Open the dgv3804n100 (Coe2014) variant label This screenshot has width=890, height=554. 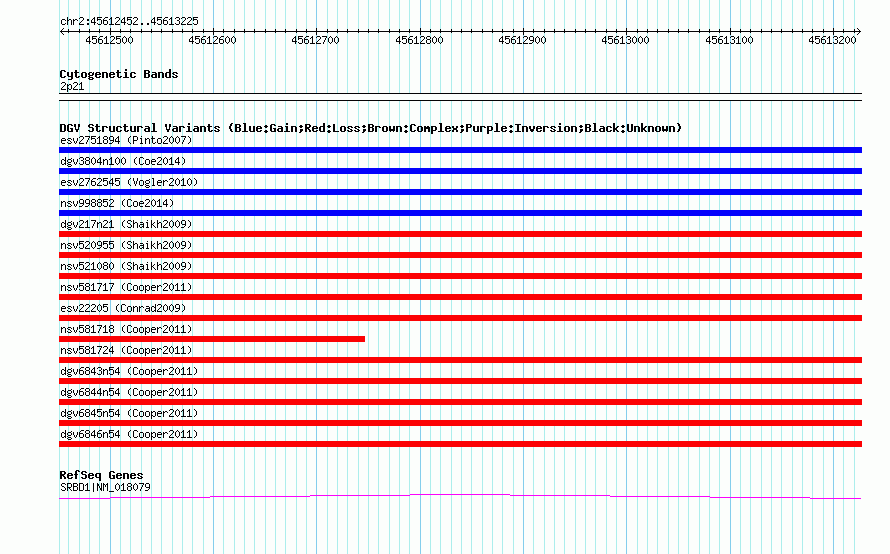click(123, 161)
